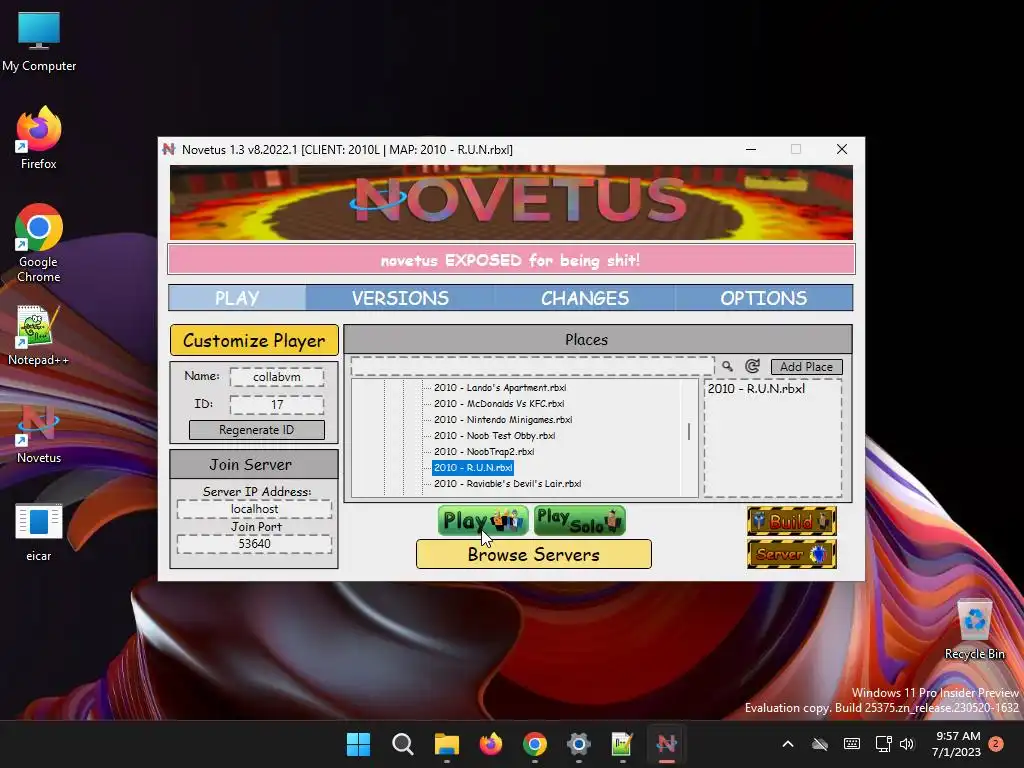Click the Browse Servers button
This screenshot has height=768, width=1024.
534,554
